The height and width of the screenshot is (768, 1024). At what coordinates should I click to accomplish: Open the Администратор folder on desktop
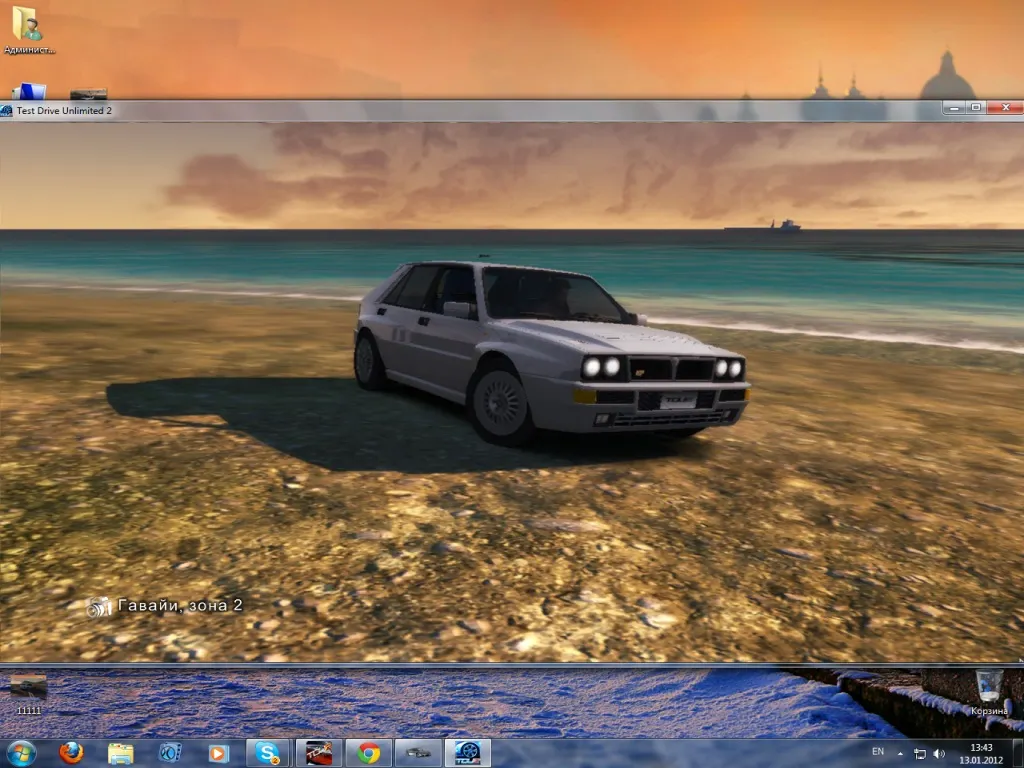pyautogui.click(x=28, y=29)
